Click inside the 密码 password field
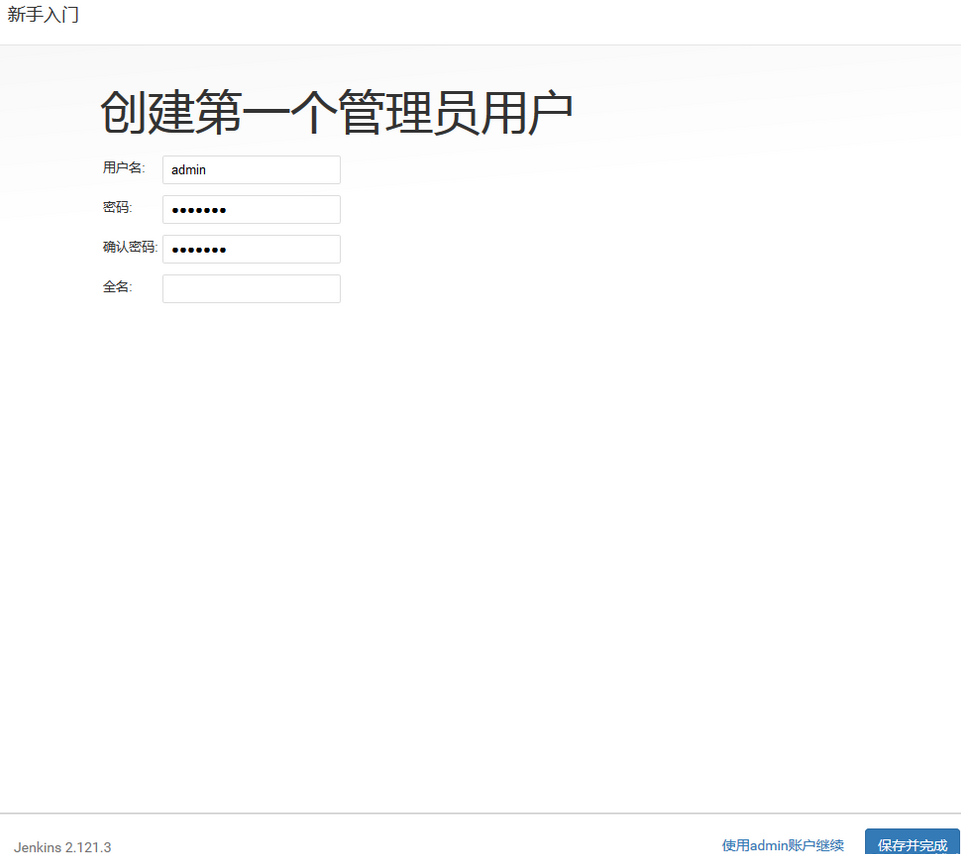The width and height of the screenshot is (961, 854). (250, 209)
